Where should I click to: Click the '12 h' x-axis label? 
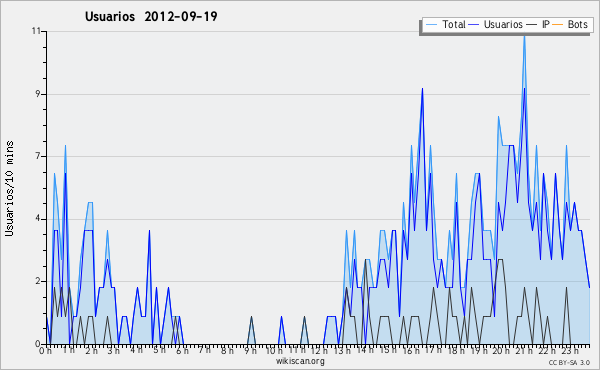319,351
